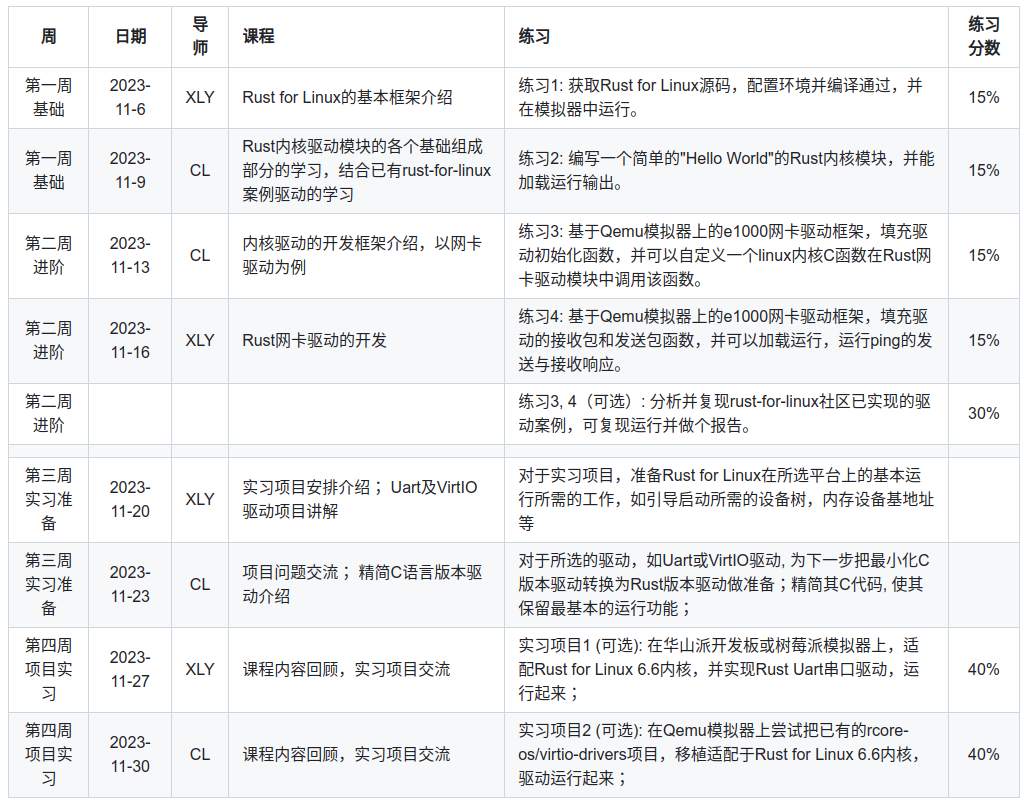This screenshot has width=1028, height=808.
Task: Click the 练习 column header
Action: pos(726,37)
